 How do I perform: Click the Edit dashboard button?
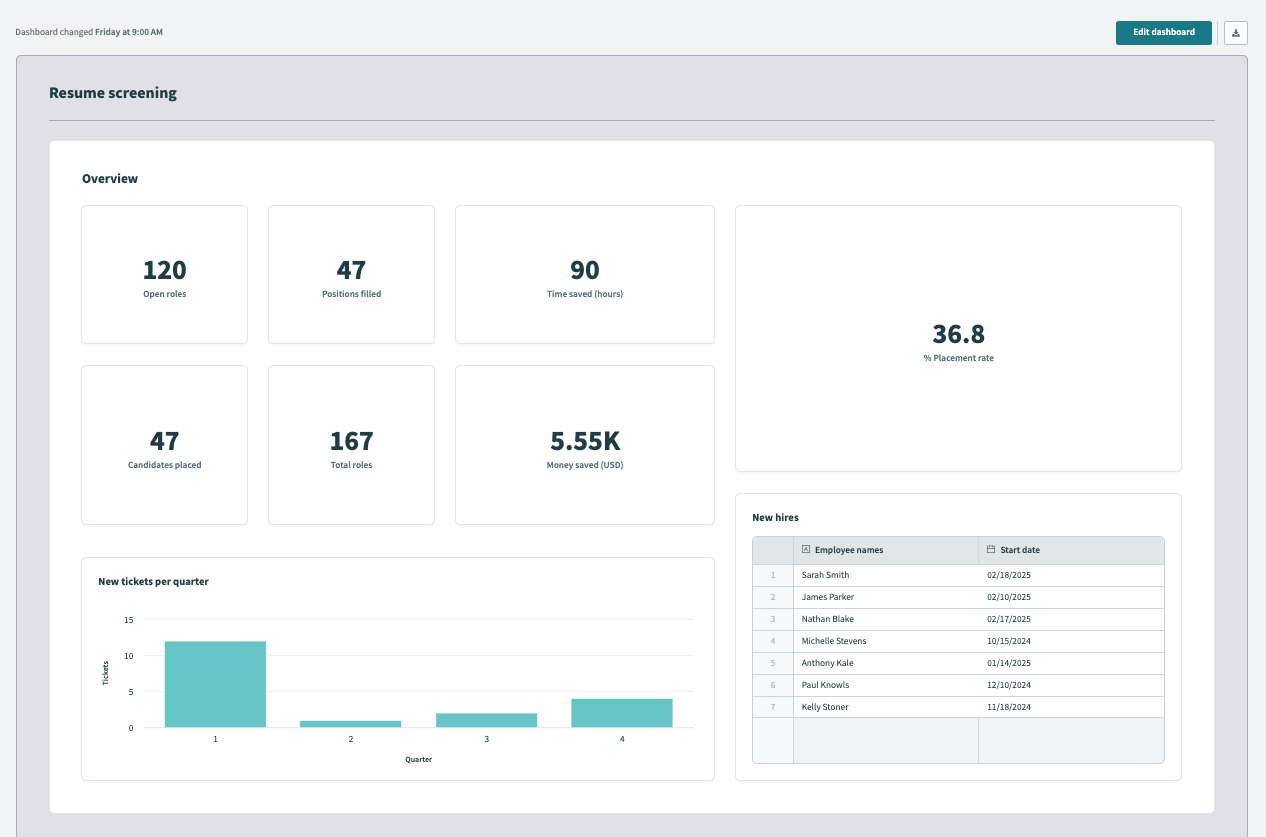point(1163,33)
